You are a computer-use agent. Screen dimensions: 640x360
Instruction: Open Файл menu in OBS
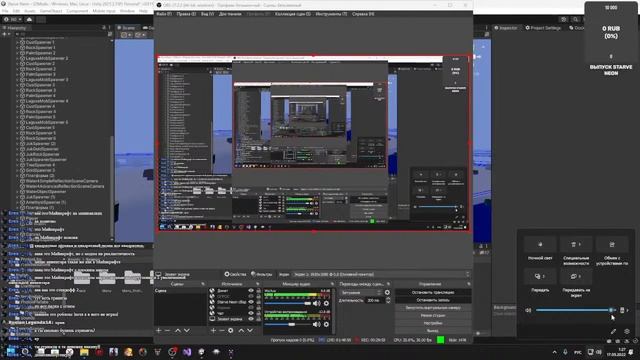tap(164, 14)
